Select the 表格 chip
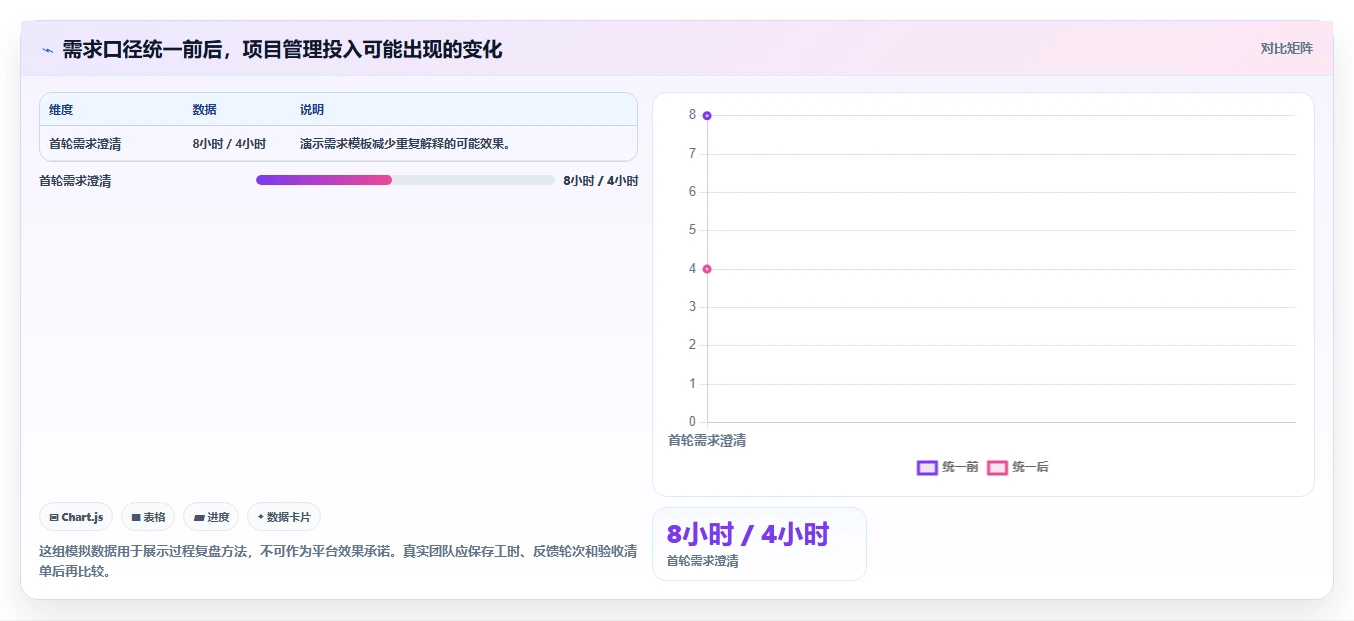The width and height of the screenshot is (1354, 621). point(148,517)
